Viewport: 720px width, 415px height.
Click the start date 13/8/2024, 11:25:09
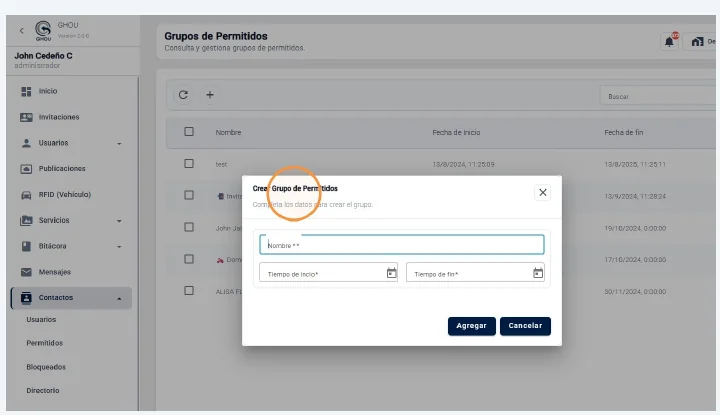pyautogui.click(x=463, y=164)
